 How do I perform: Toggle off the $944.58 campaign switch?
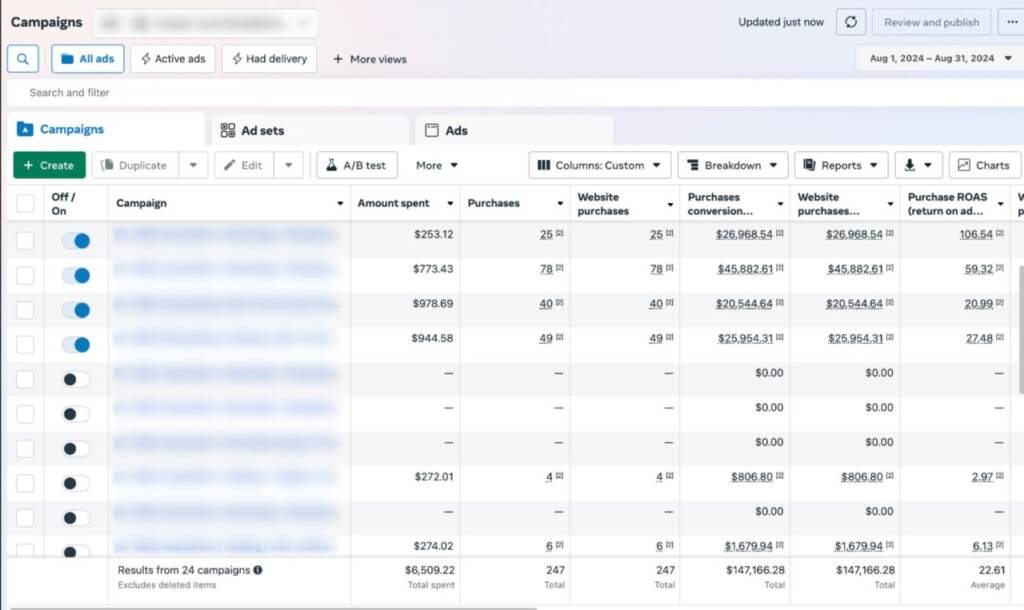76,345
